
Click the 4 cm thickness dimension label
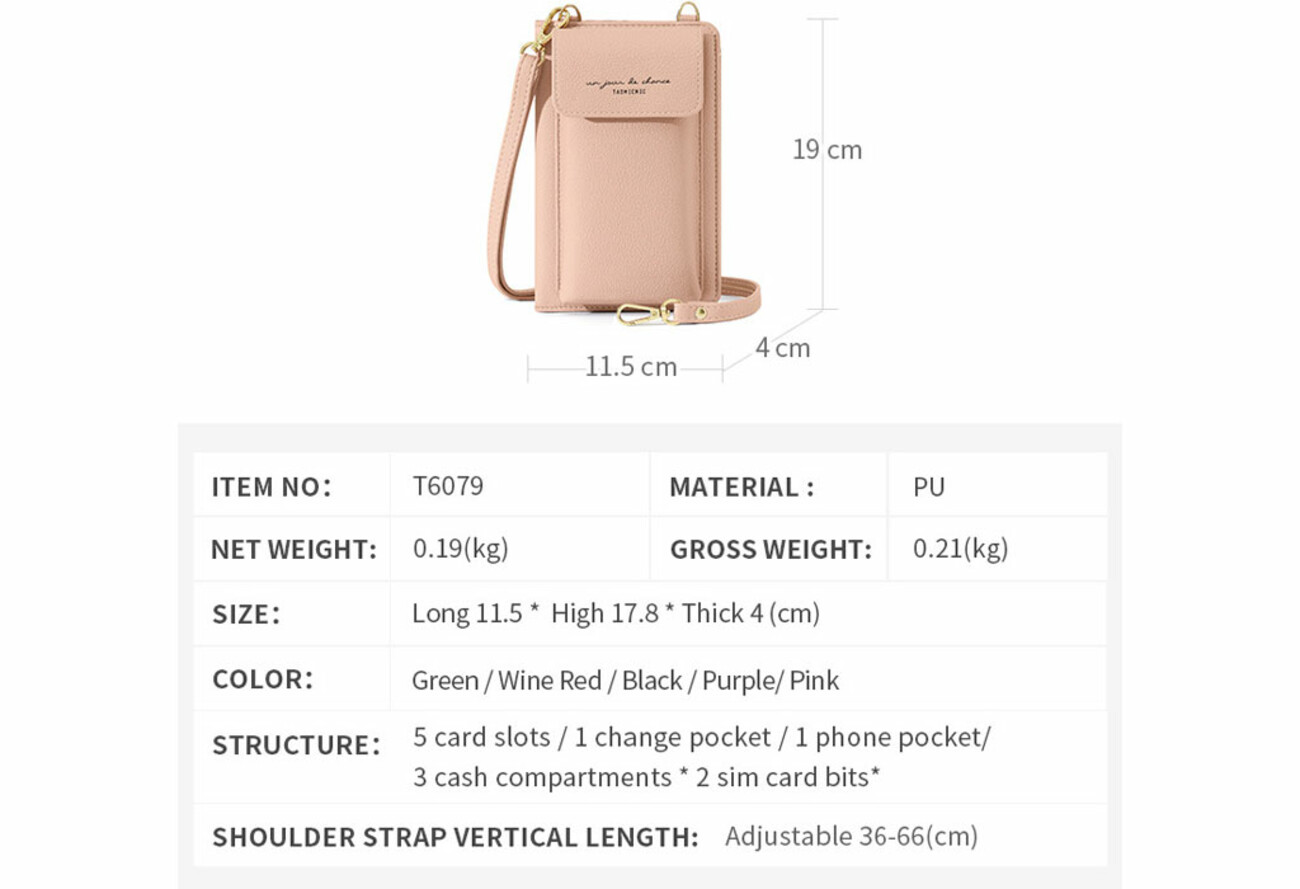pyautogui.click(x=783, y=348)
